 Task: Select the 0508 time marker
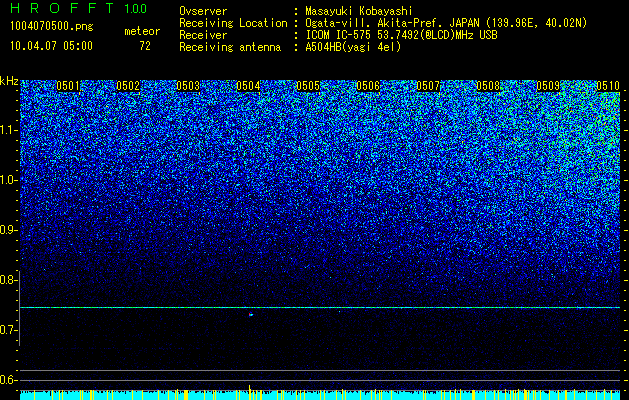coord(488,86)
